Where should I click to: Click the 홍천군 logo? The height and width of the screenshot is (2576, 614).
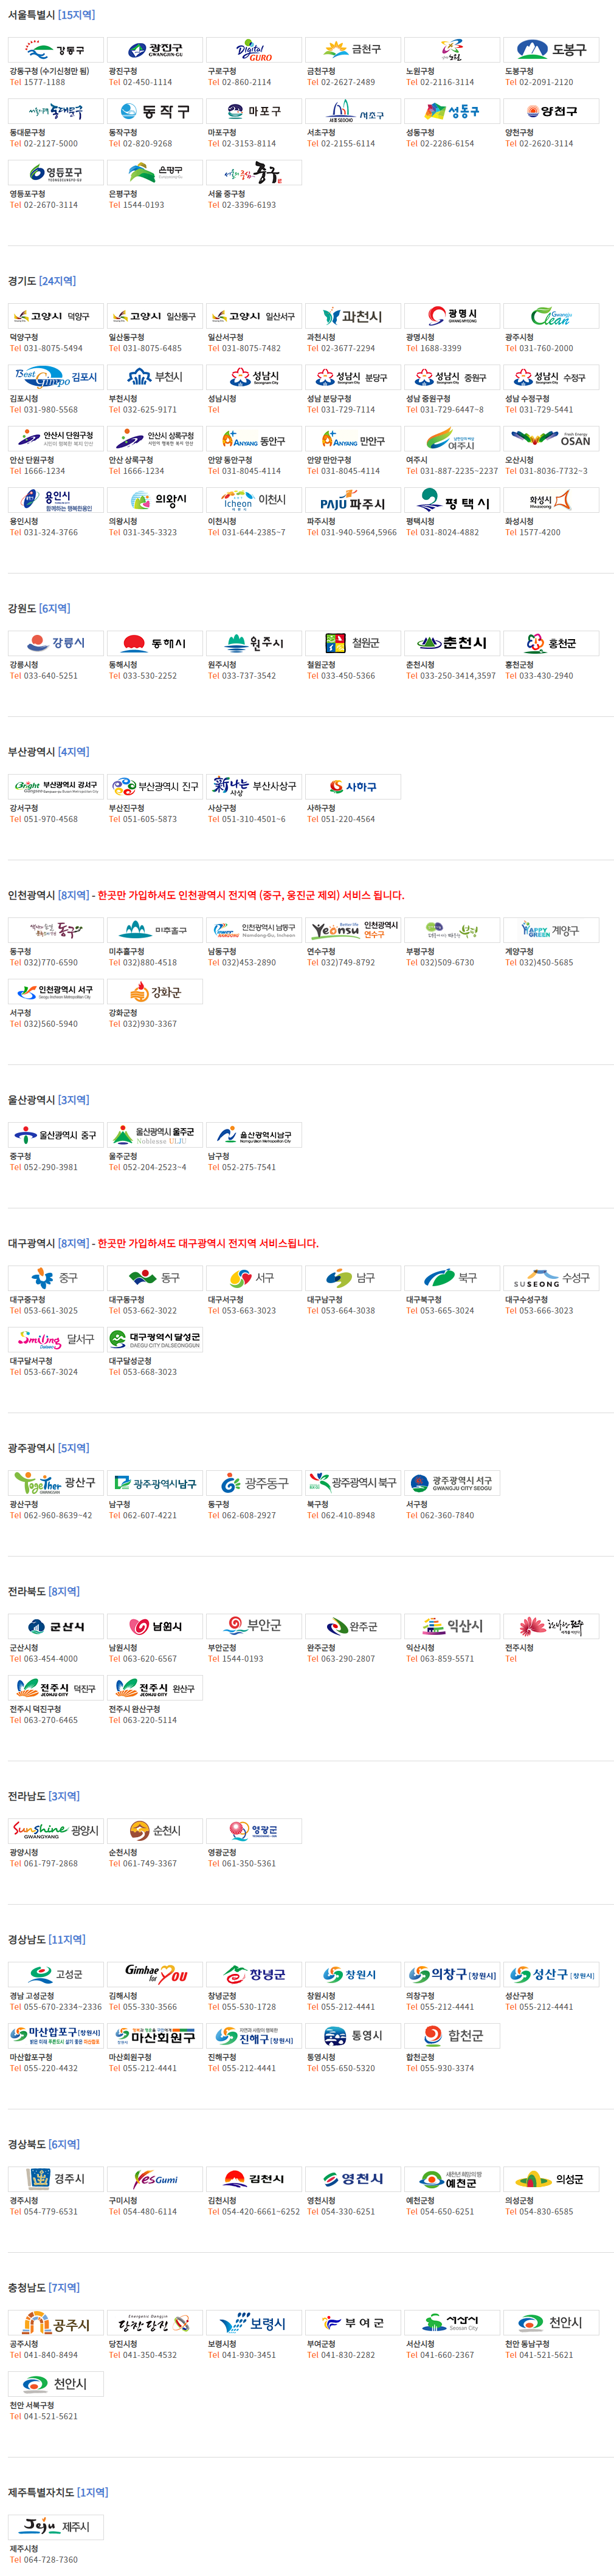551,643
